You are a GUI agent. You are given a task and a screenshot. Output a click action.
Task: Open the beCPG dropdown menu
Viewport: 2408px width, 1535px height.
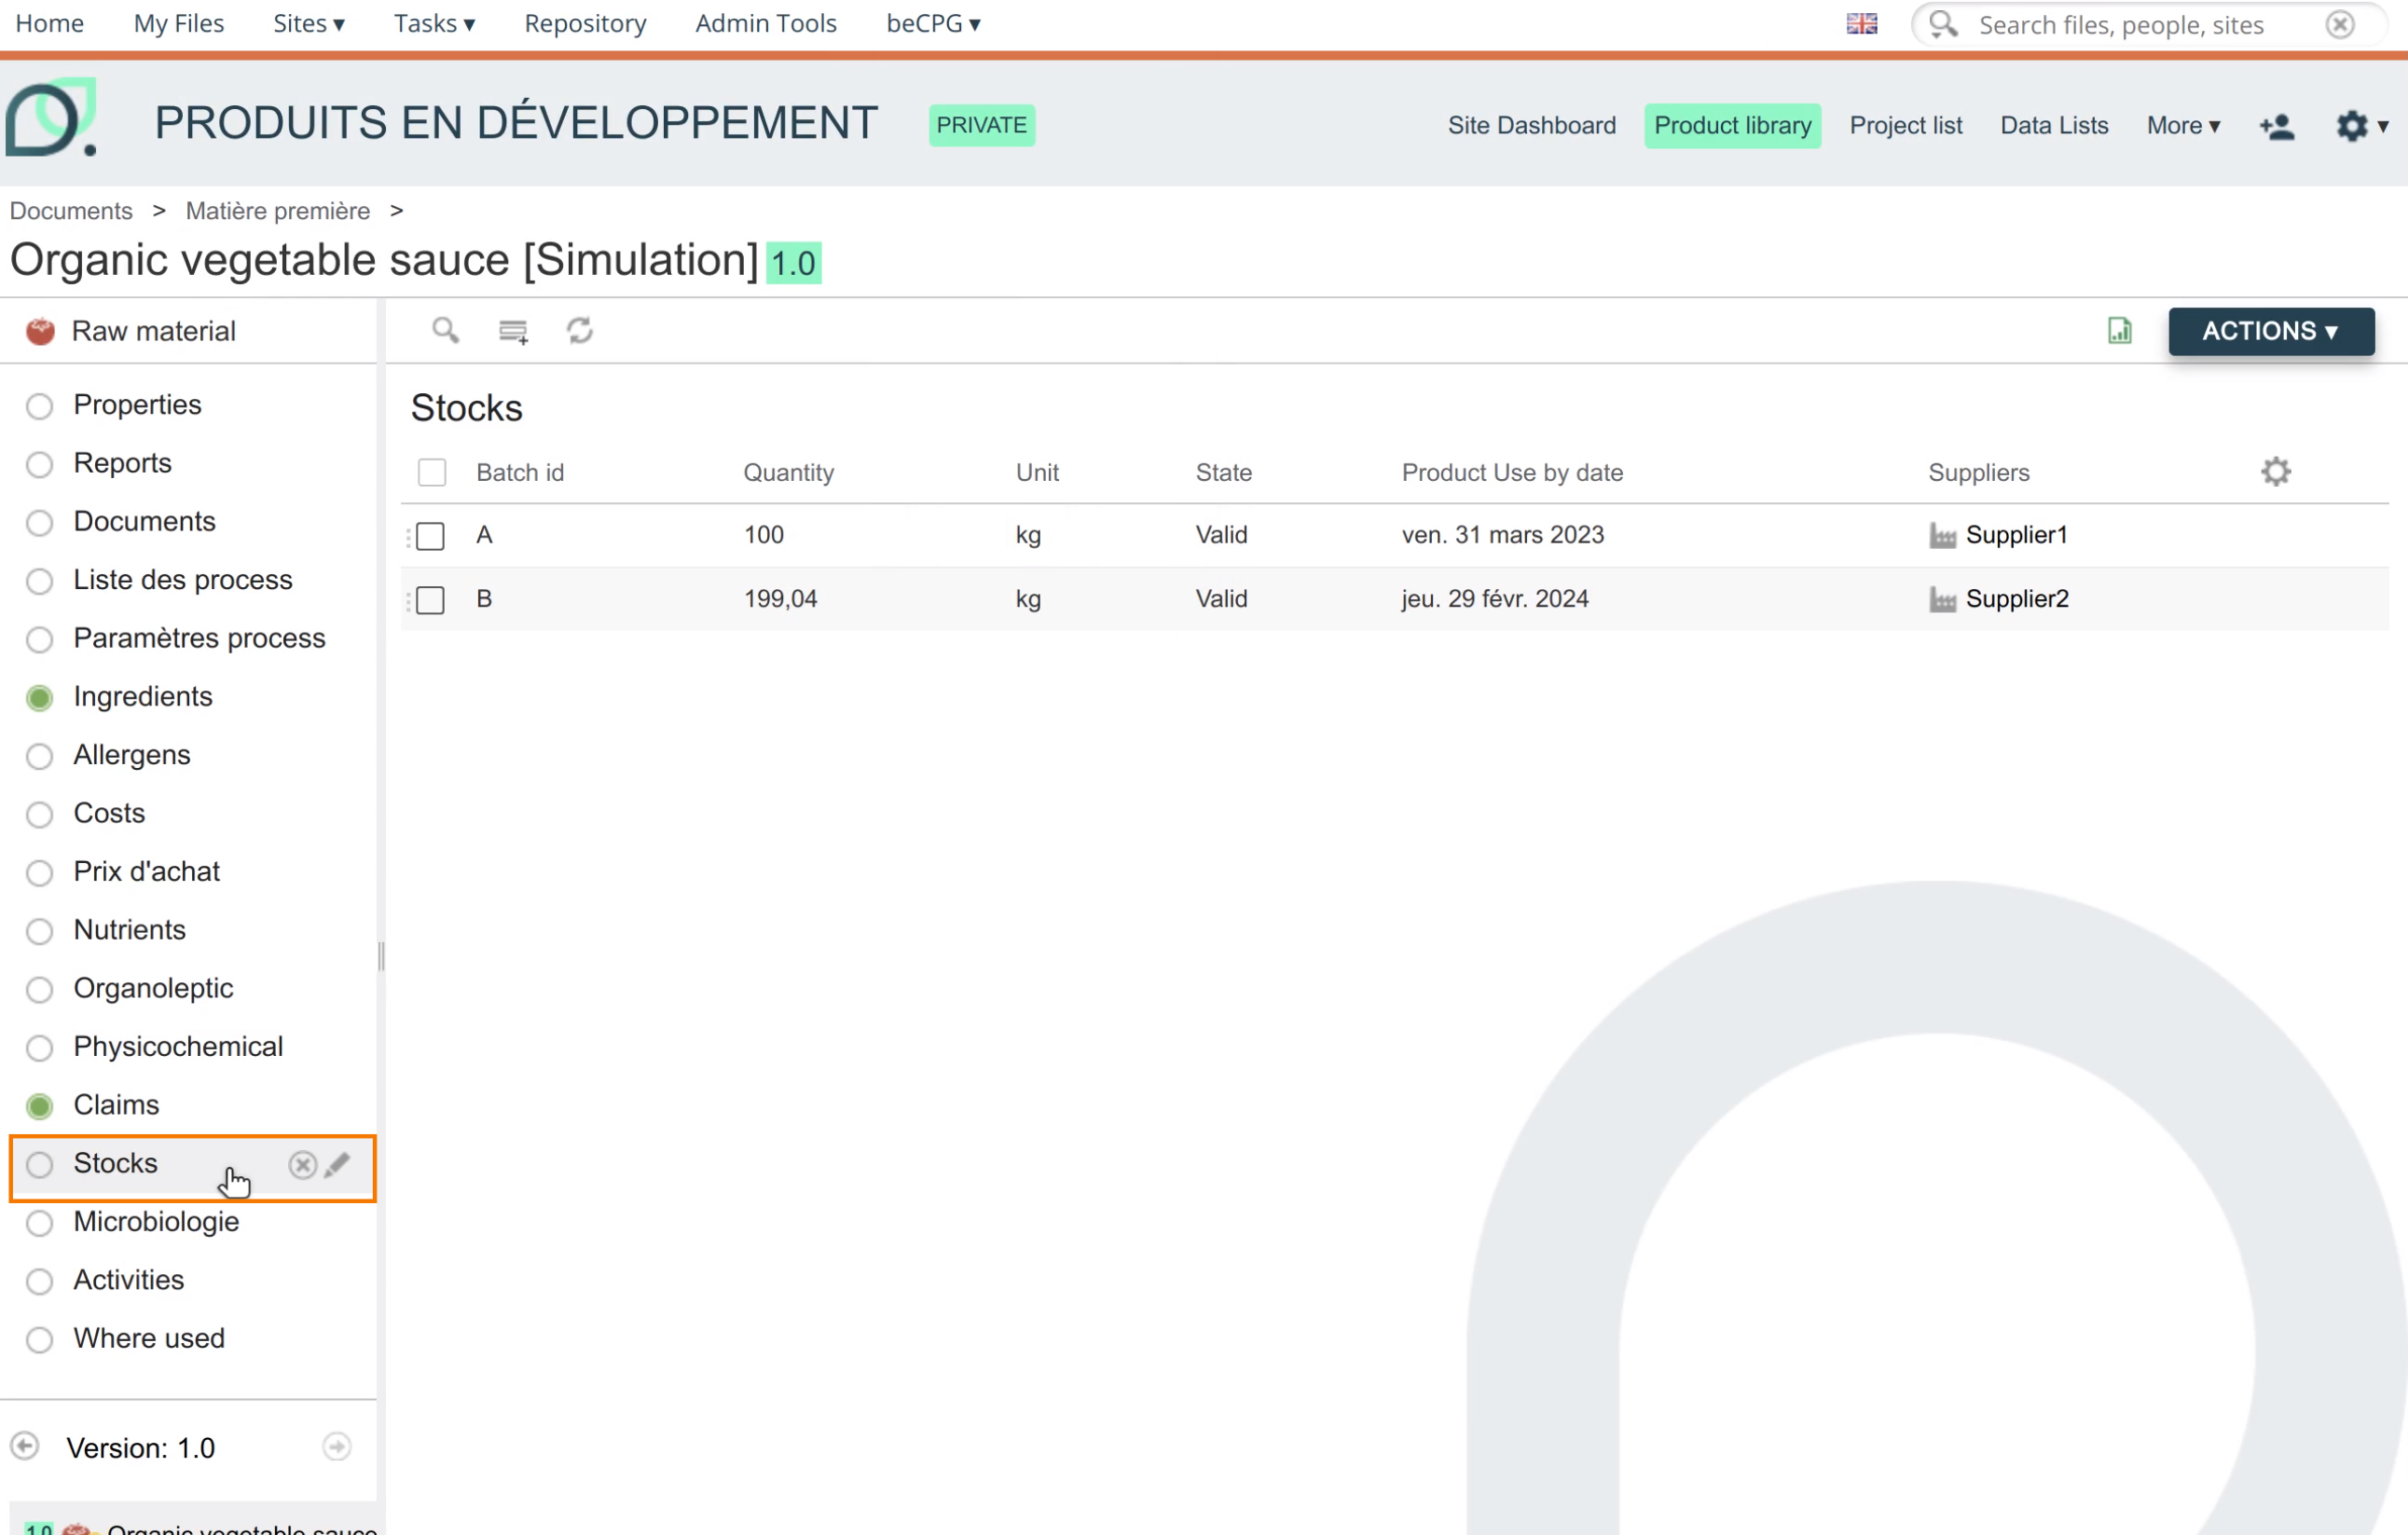(x=933, y=23)
